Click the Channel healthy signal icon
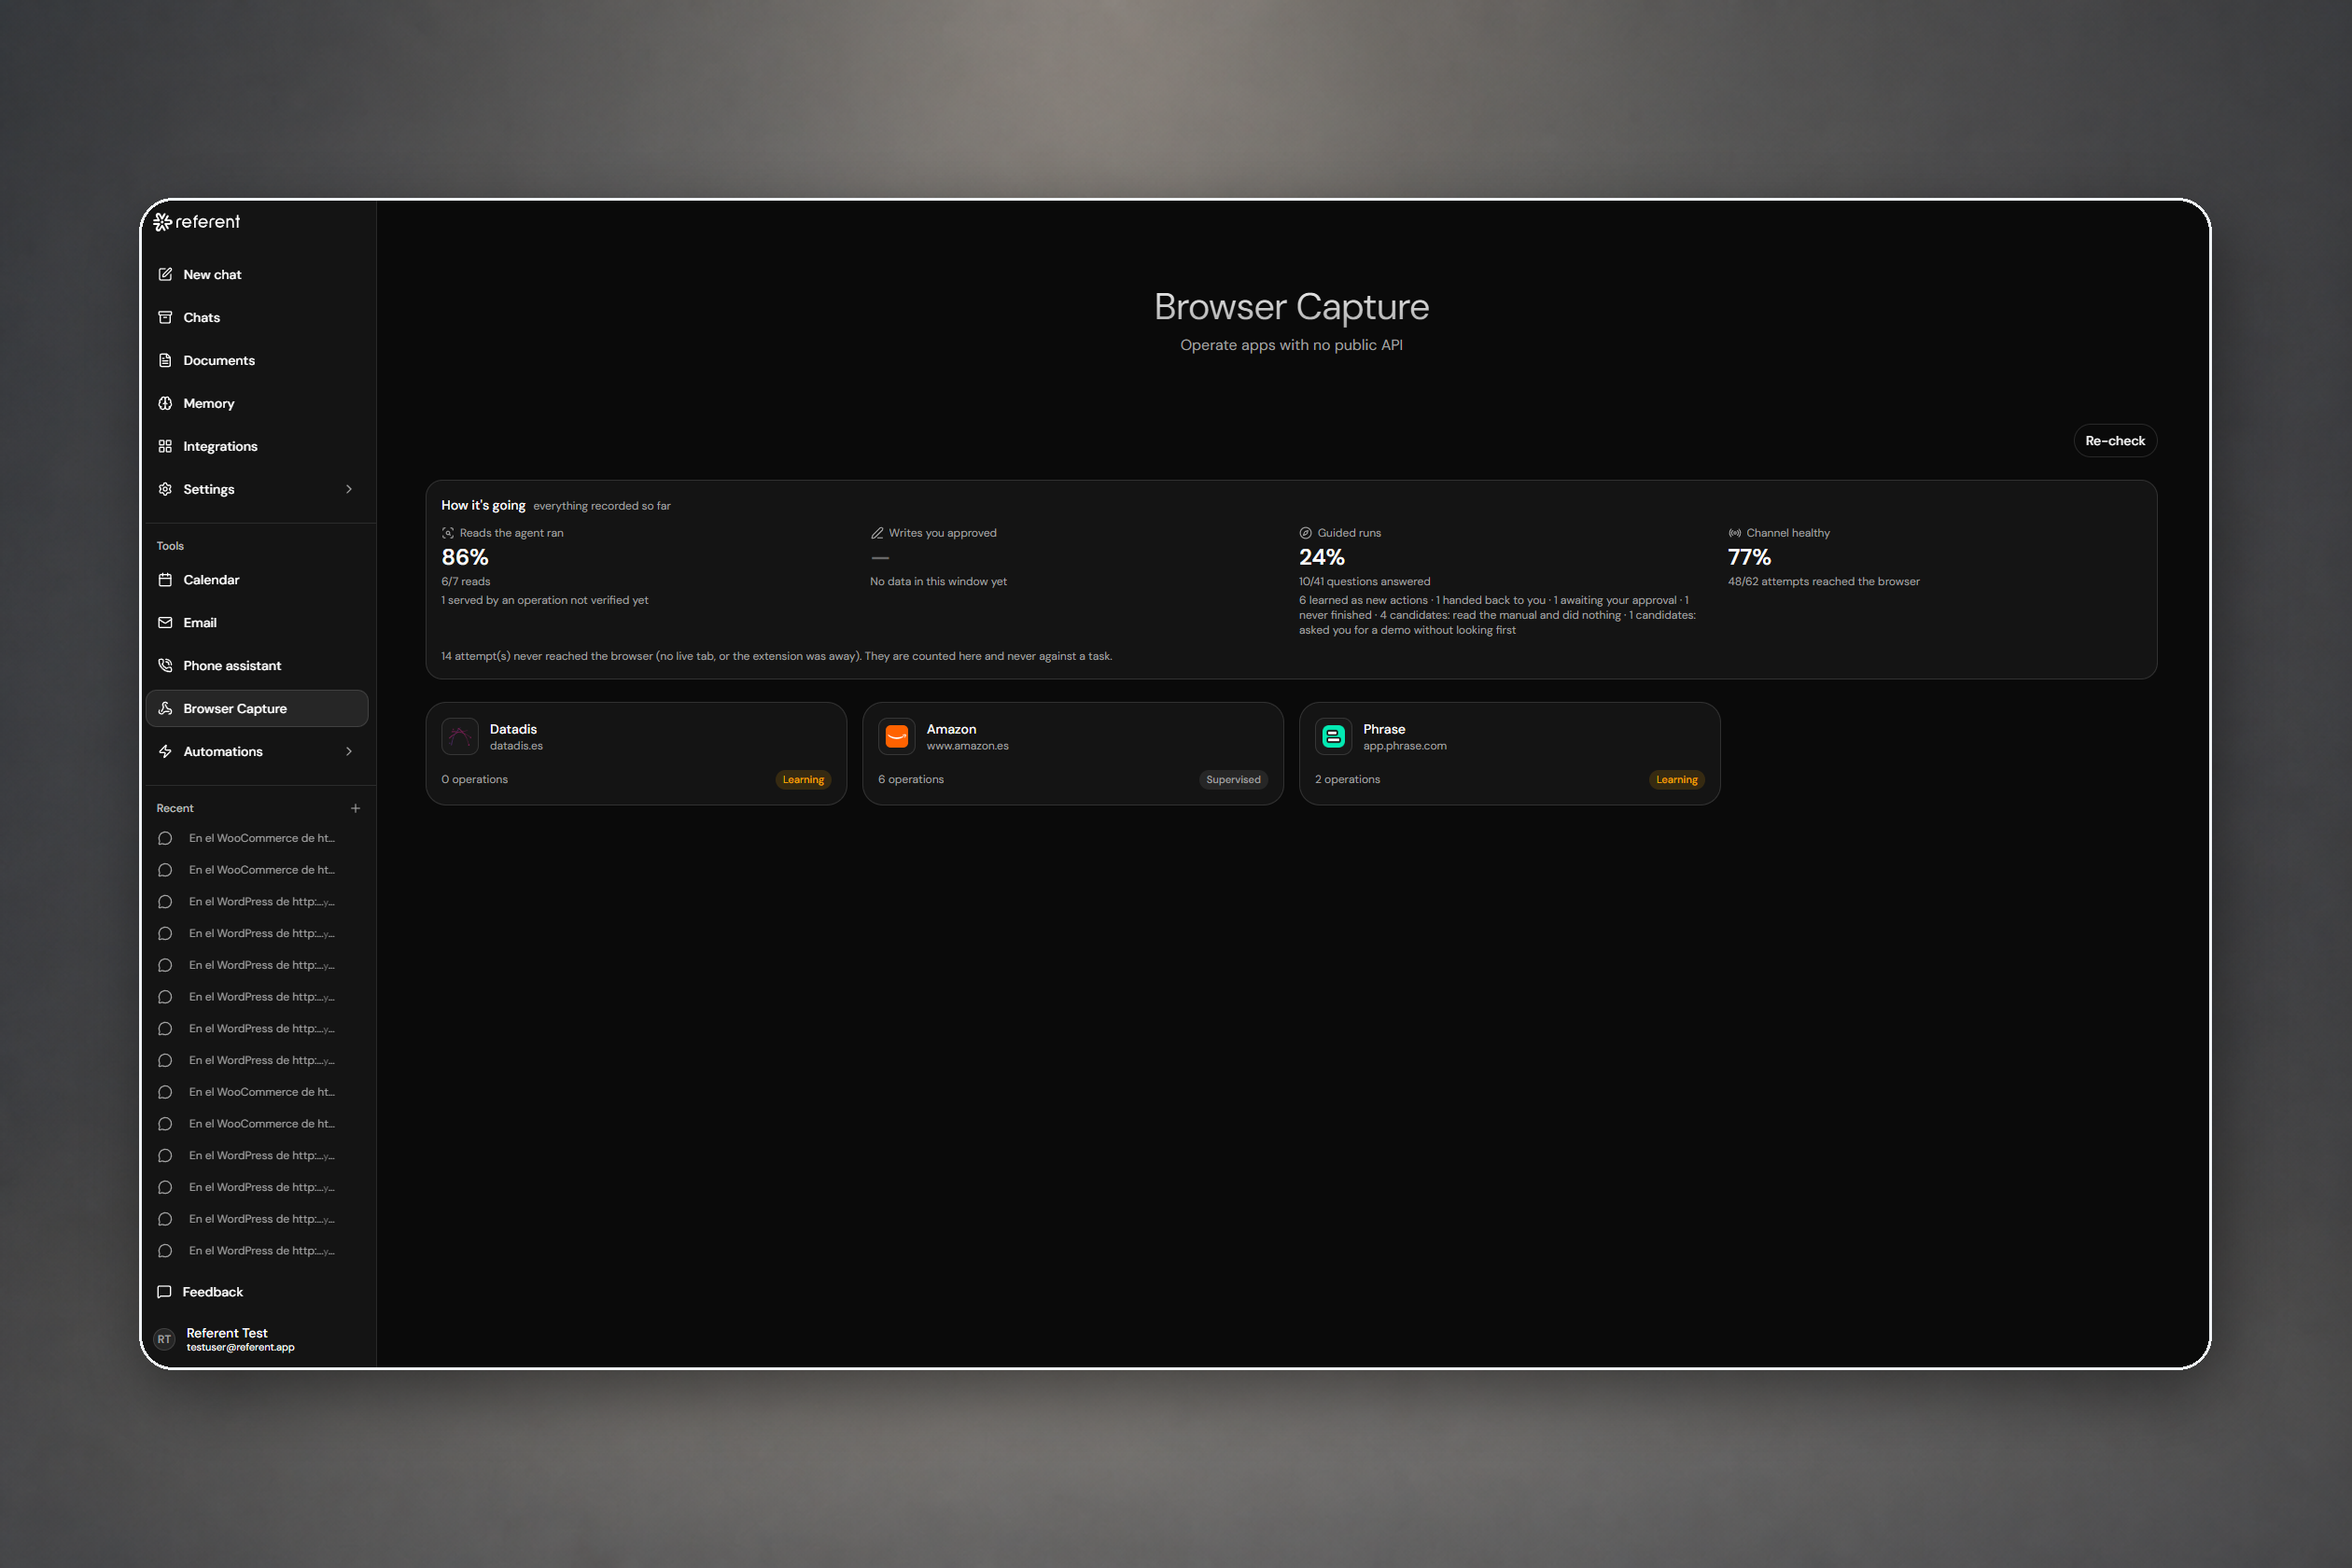 [x=1735, y=533]
